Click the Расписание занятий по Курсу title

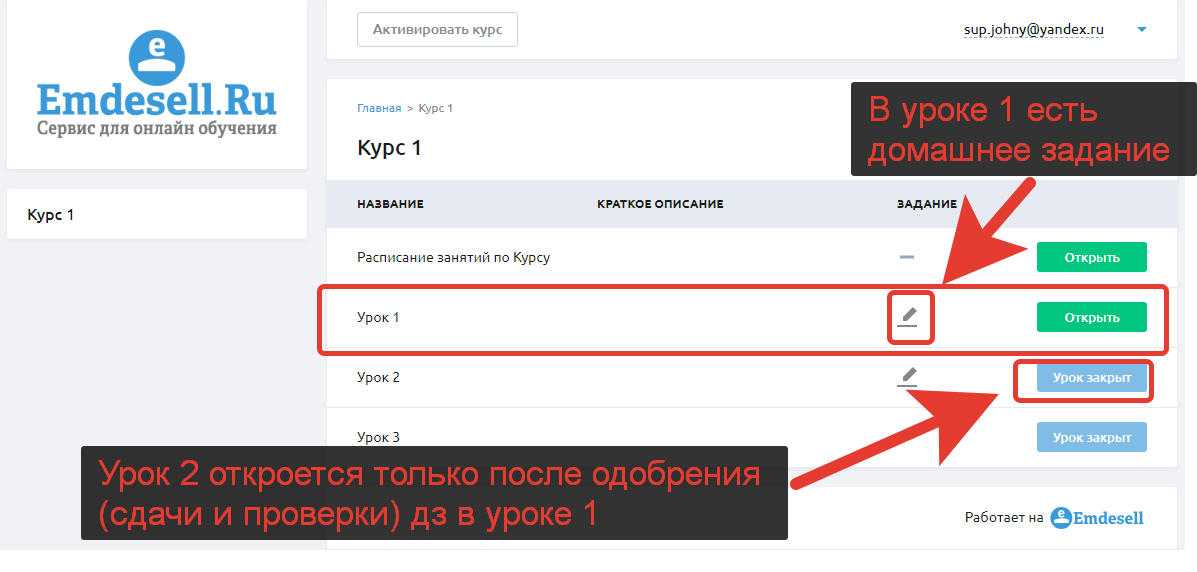(453, 257)
